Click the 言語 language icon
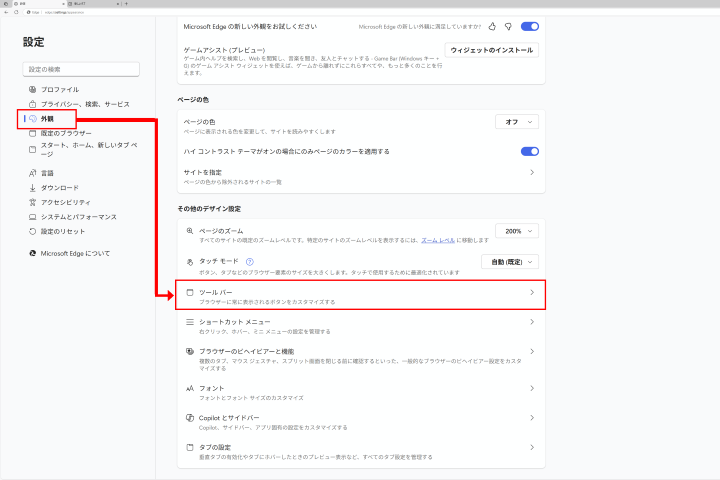720x480 pixels. pyautogui.click(x=33, y=173)
